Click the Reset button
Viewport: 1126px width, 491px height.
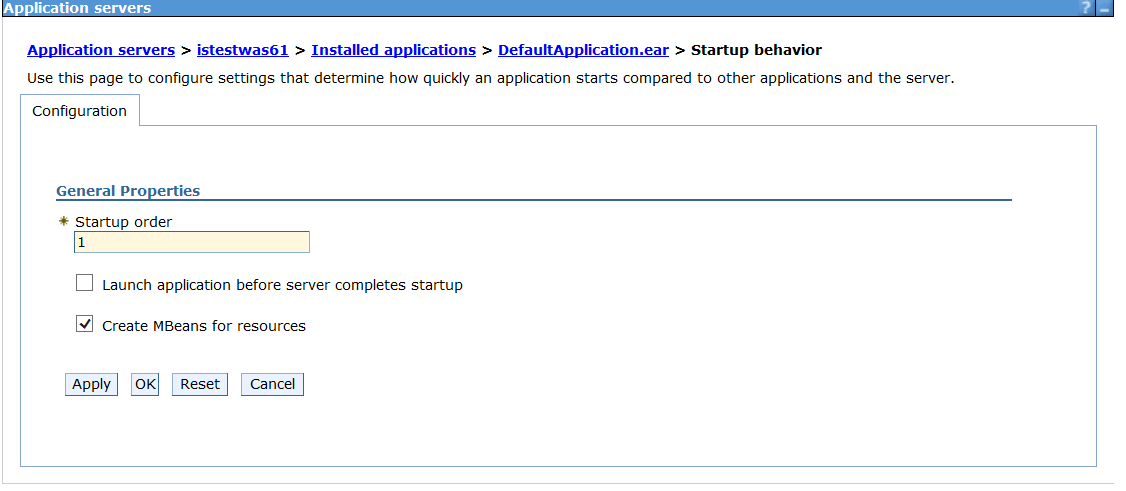(200, 384)
